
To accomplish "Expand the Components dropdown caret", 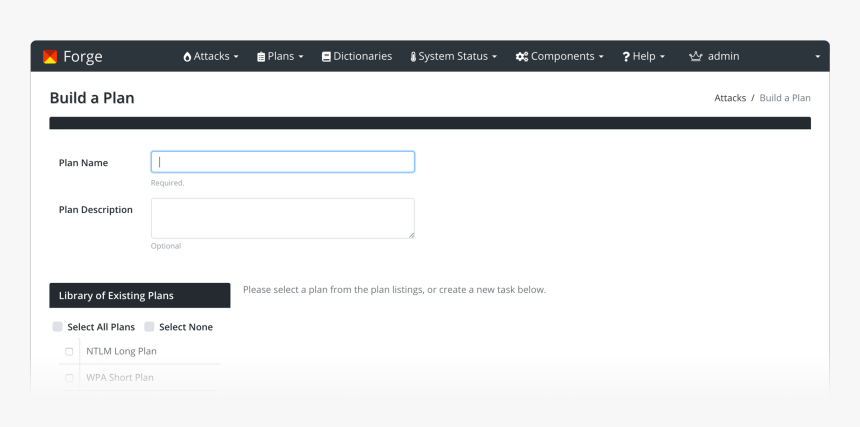I will [601, 57].
